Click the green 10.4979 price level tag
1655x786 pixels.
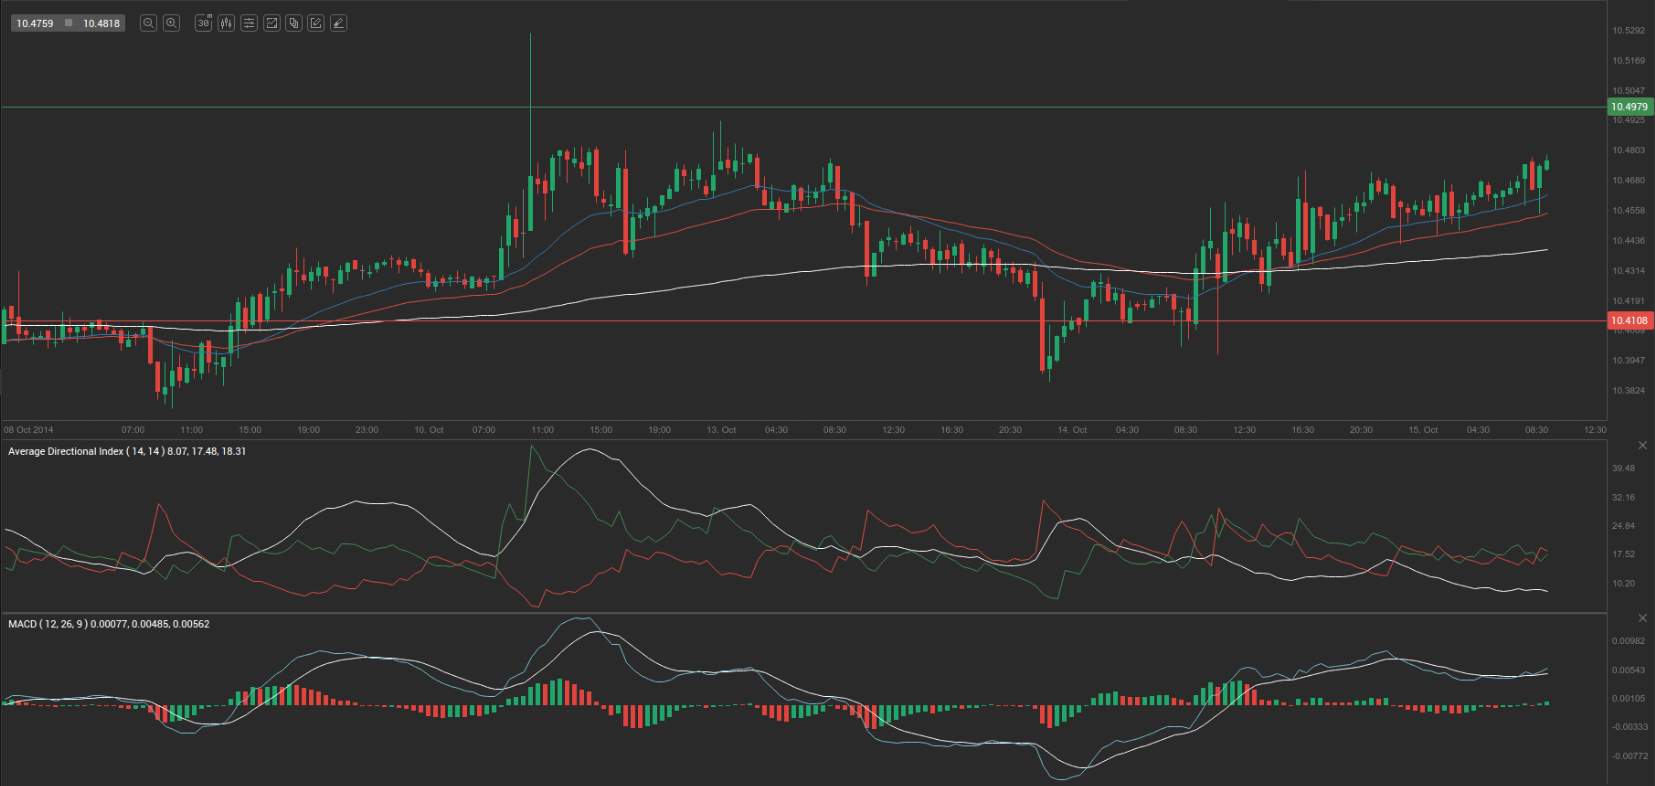click(1629, 107)
